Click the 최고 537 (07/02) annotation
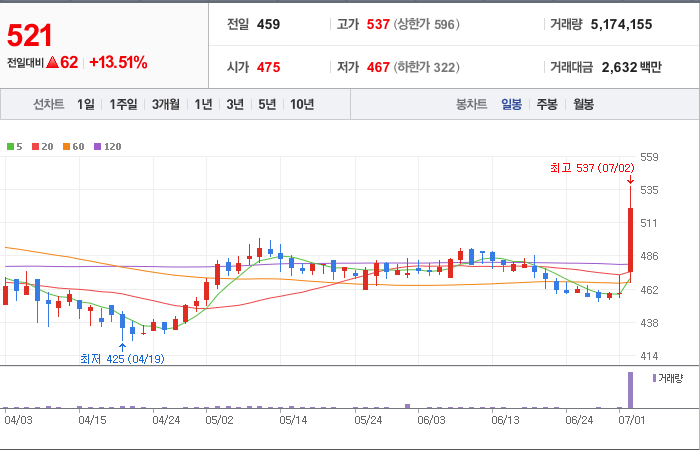This screenshot has height=450, width=700. [592, 168]
